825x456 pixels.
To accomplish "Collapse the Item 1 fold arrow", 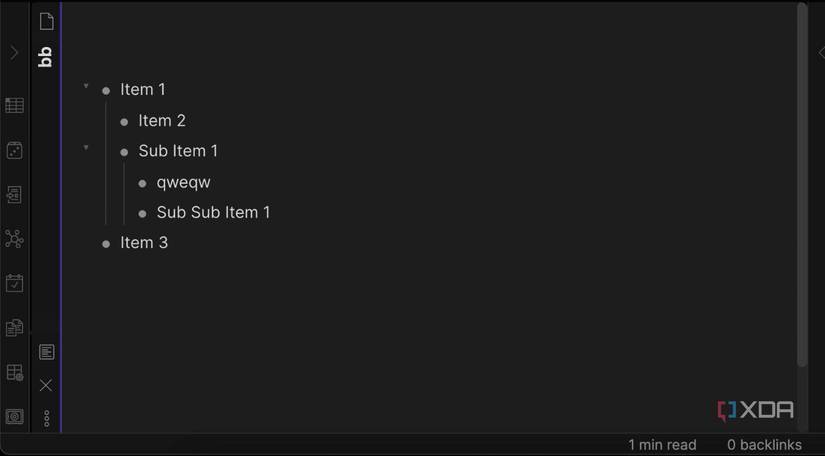I will 86,87.
